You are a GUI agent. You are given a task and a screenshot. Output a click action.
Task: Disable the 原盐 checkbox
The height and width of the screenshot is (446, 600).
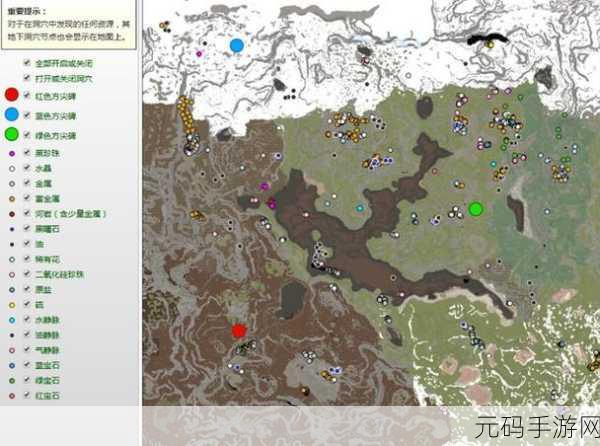point(27,289)
